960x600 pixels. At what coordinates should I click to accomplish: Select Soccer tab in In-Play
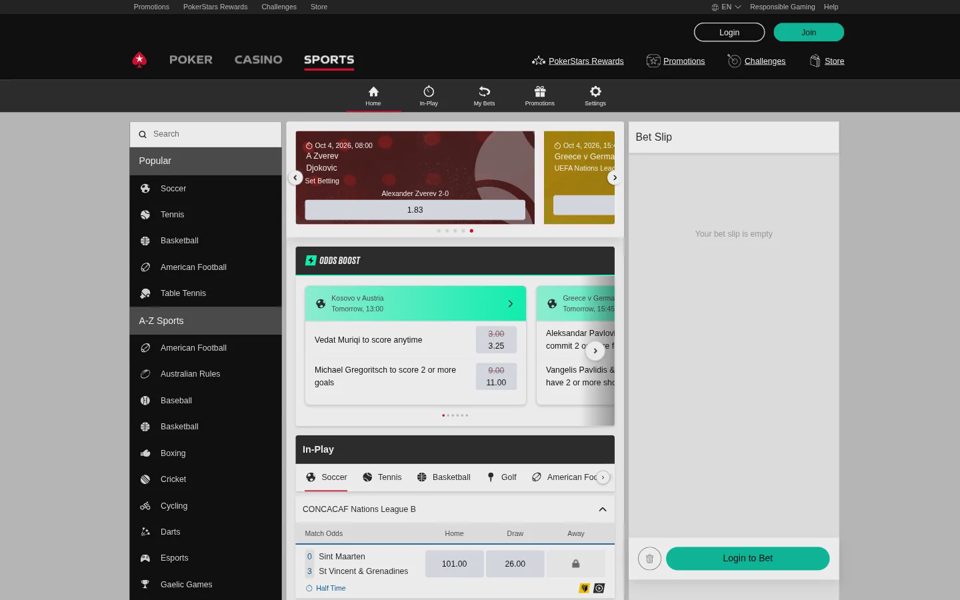tap(326, 478)
